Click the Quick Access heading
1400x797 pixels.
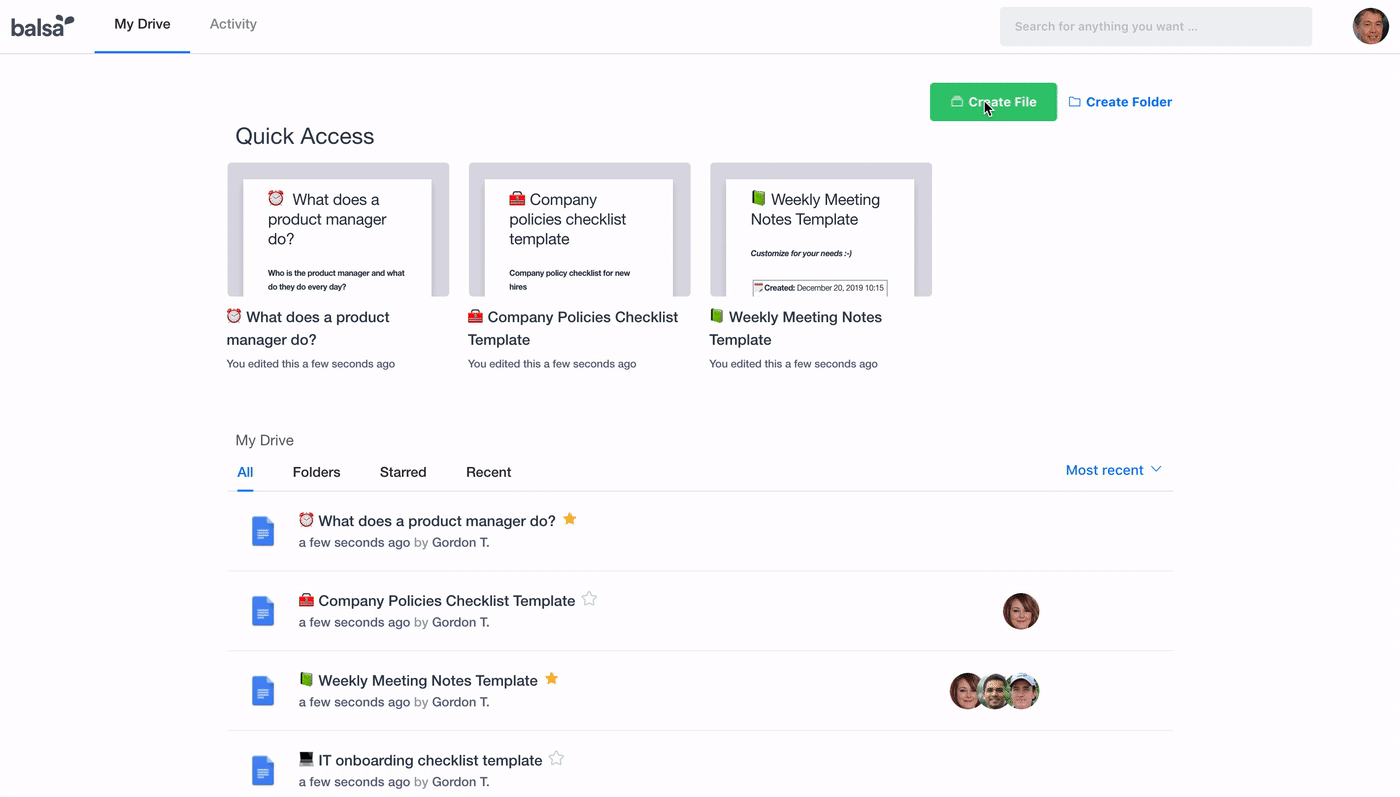point(305,137)
